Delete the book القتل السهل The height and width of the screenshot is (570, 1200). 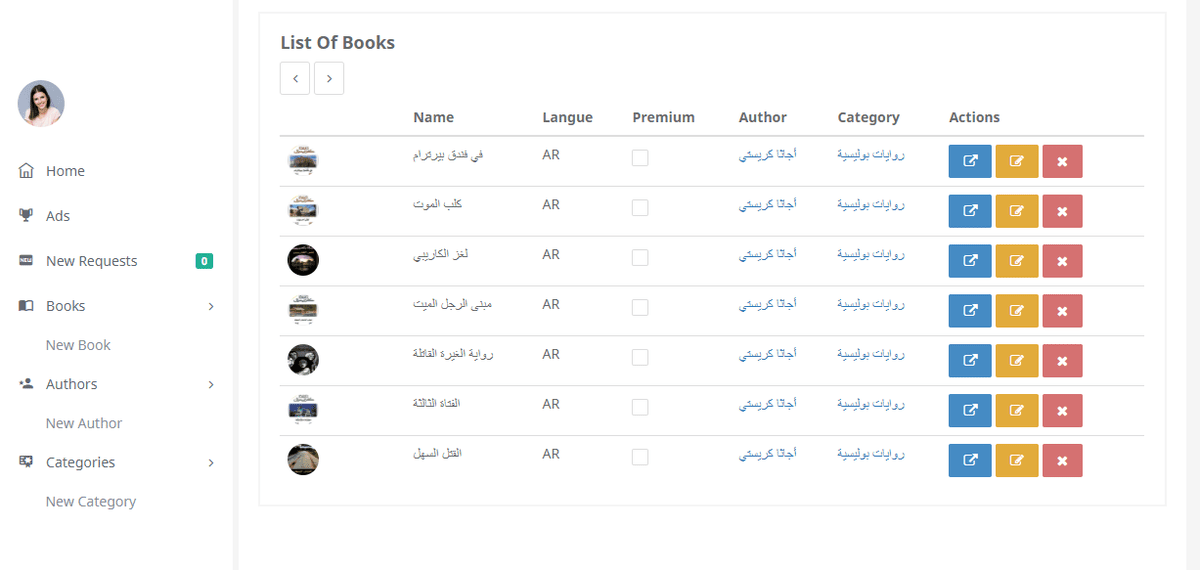click(x=1062, y=461)
